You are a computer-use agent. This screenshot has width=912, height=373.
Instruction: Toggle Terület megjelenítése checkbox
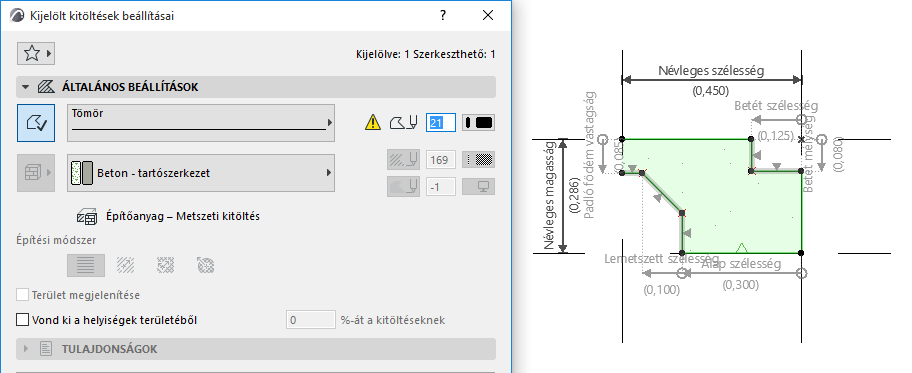23,295
